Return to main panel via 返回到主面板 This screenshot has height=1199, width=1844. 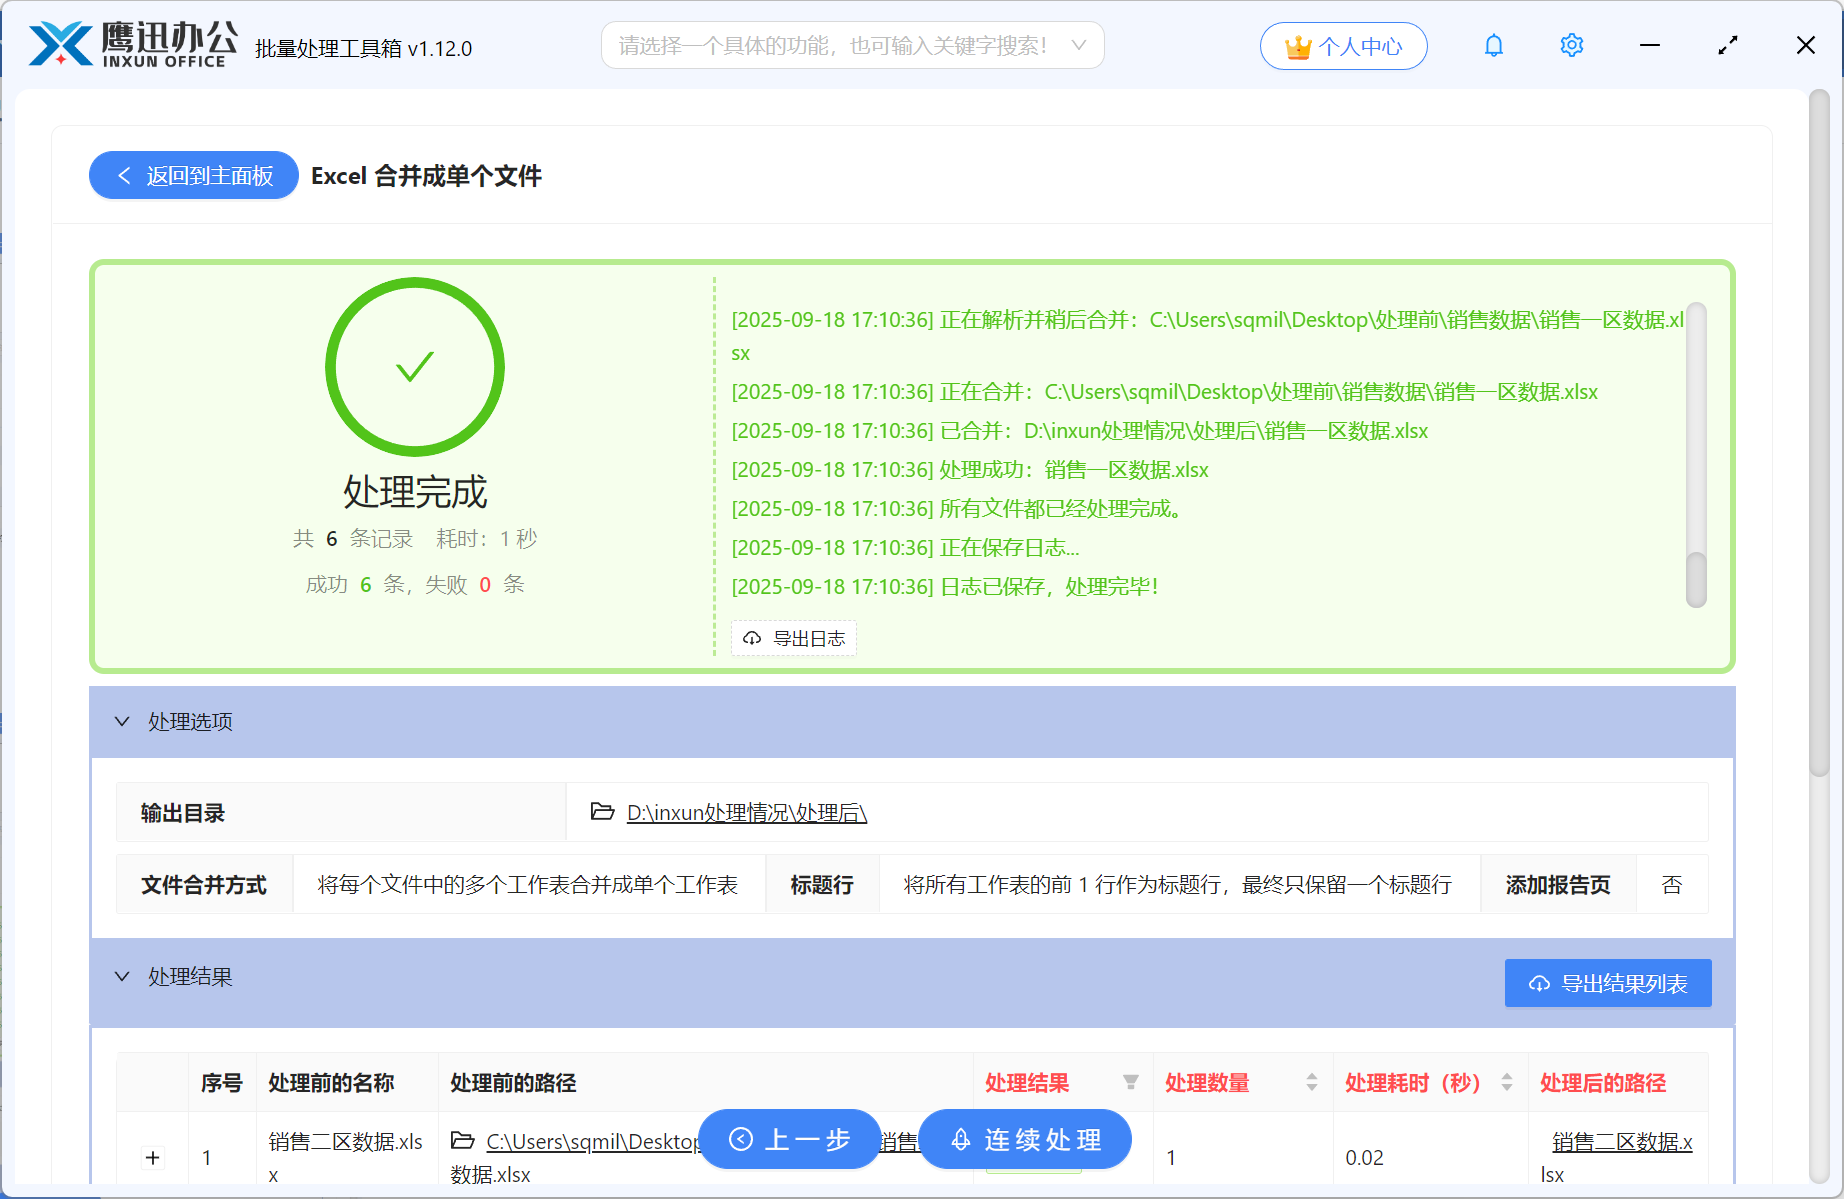pos(193,175)
